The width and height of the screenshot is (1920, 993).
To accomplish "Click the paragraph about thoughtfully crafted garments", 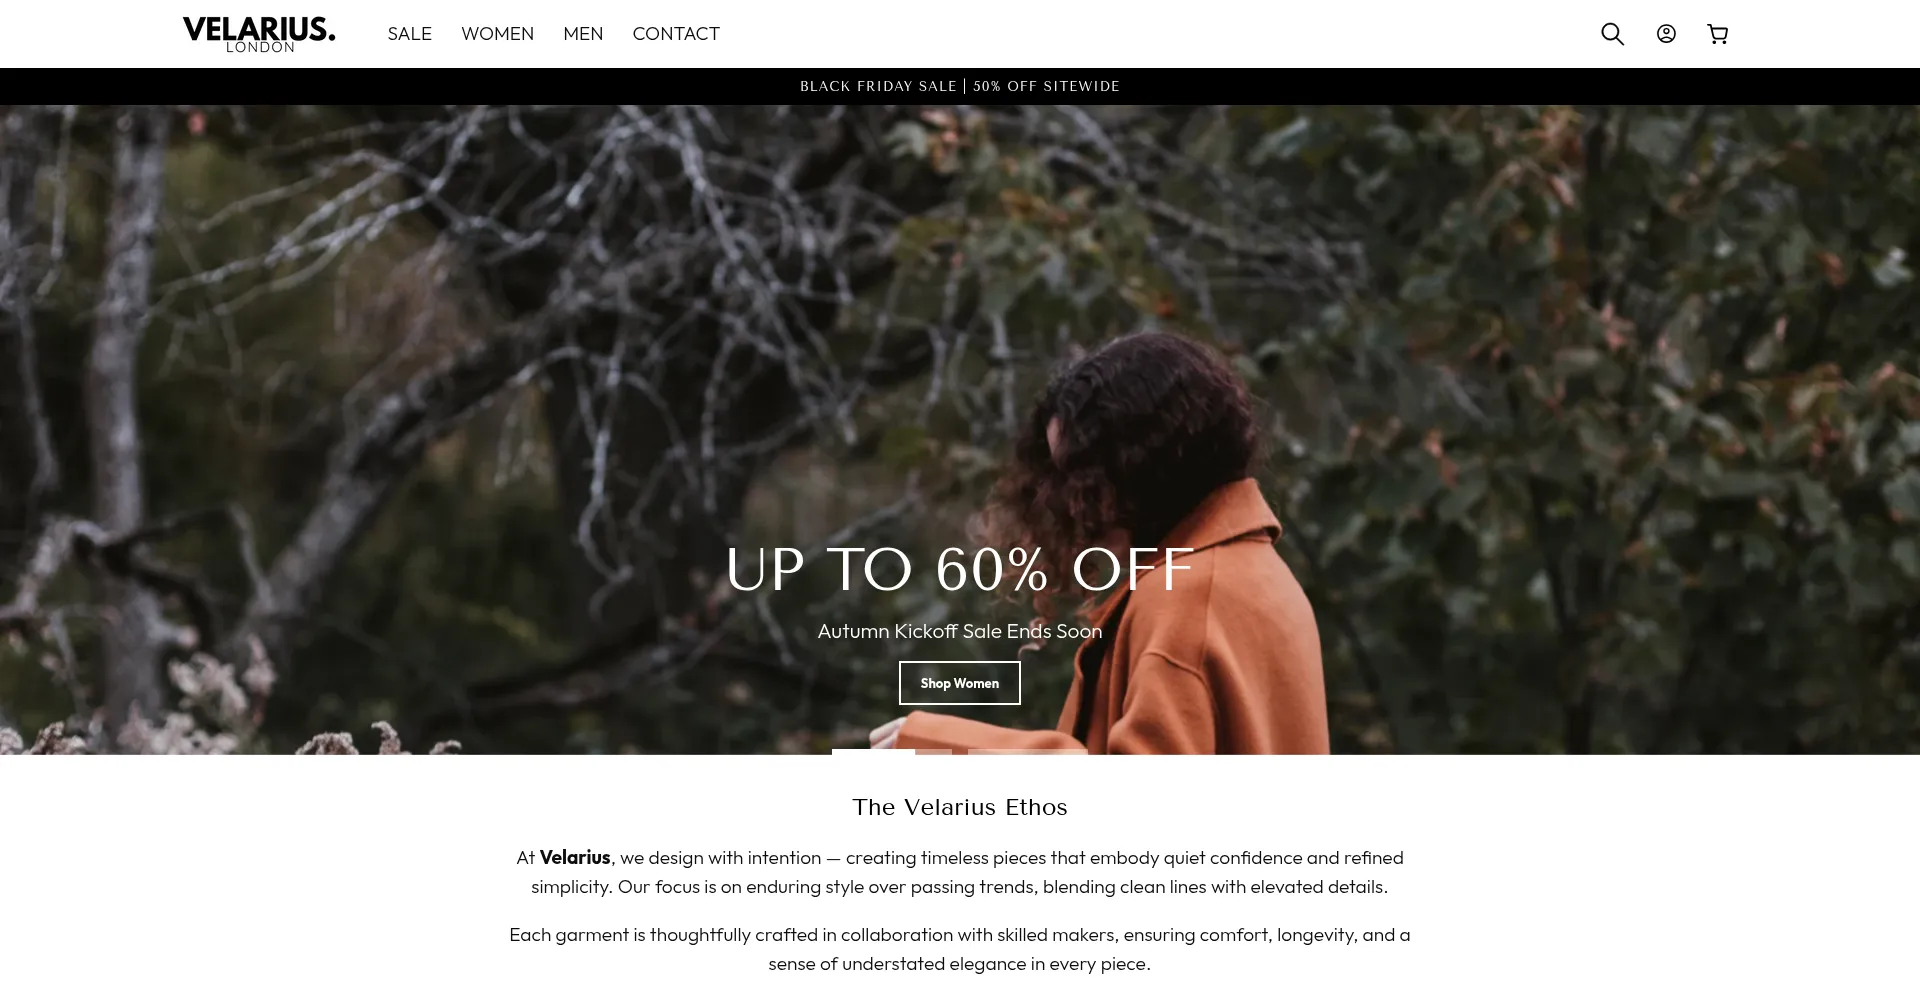I will (960, 949).
